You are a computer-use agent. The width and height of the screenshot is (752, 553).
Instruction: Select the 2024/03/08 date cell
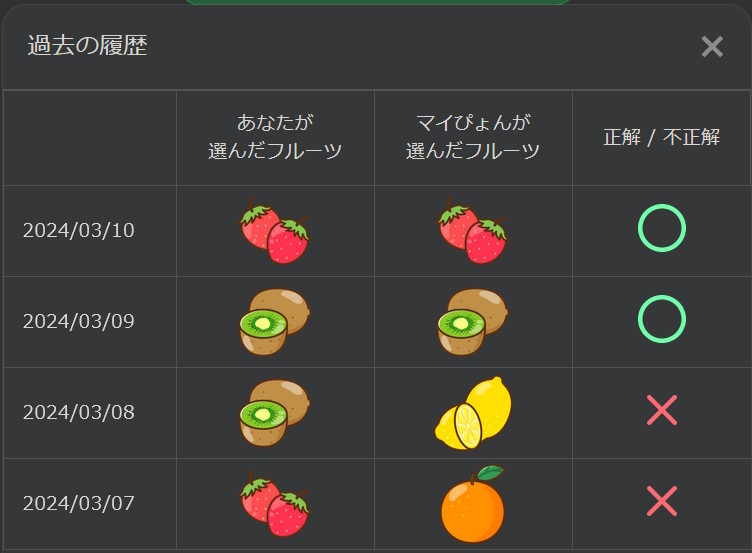click(79, 413)
